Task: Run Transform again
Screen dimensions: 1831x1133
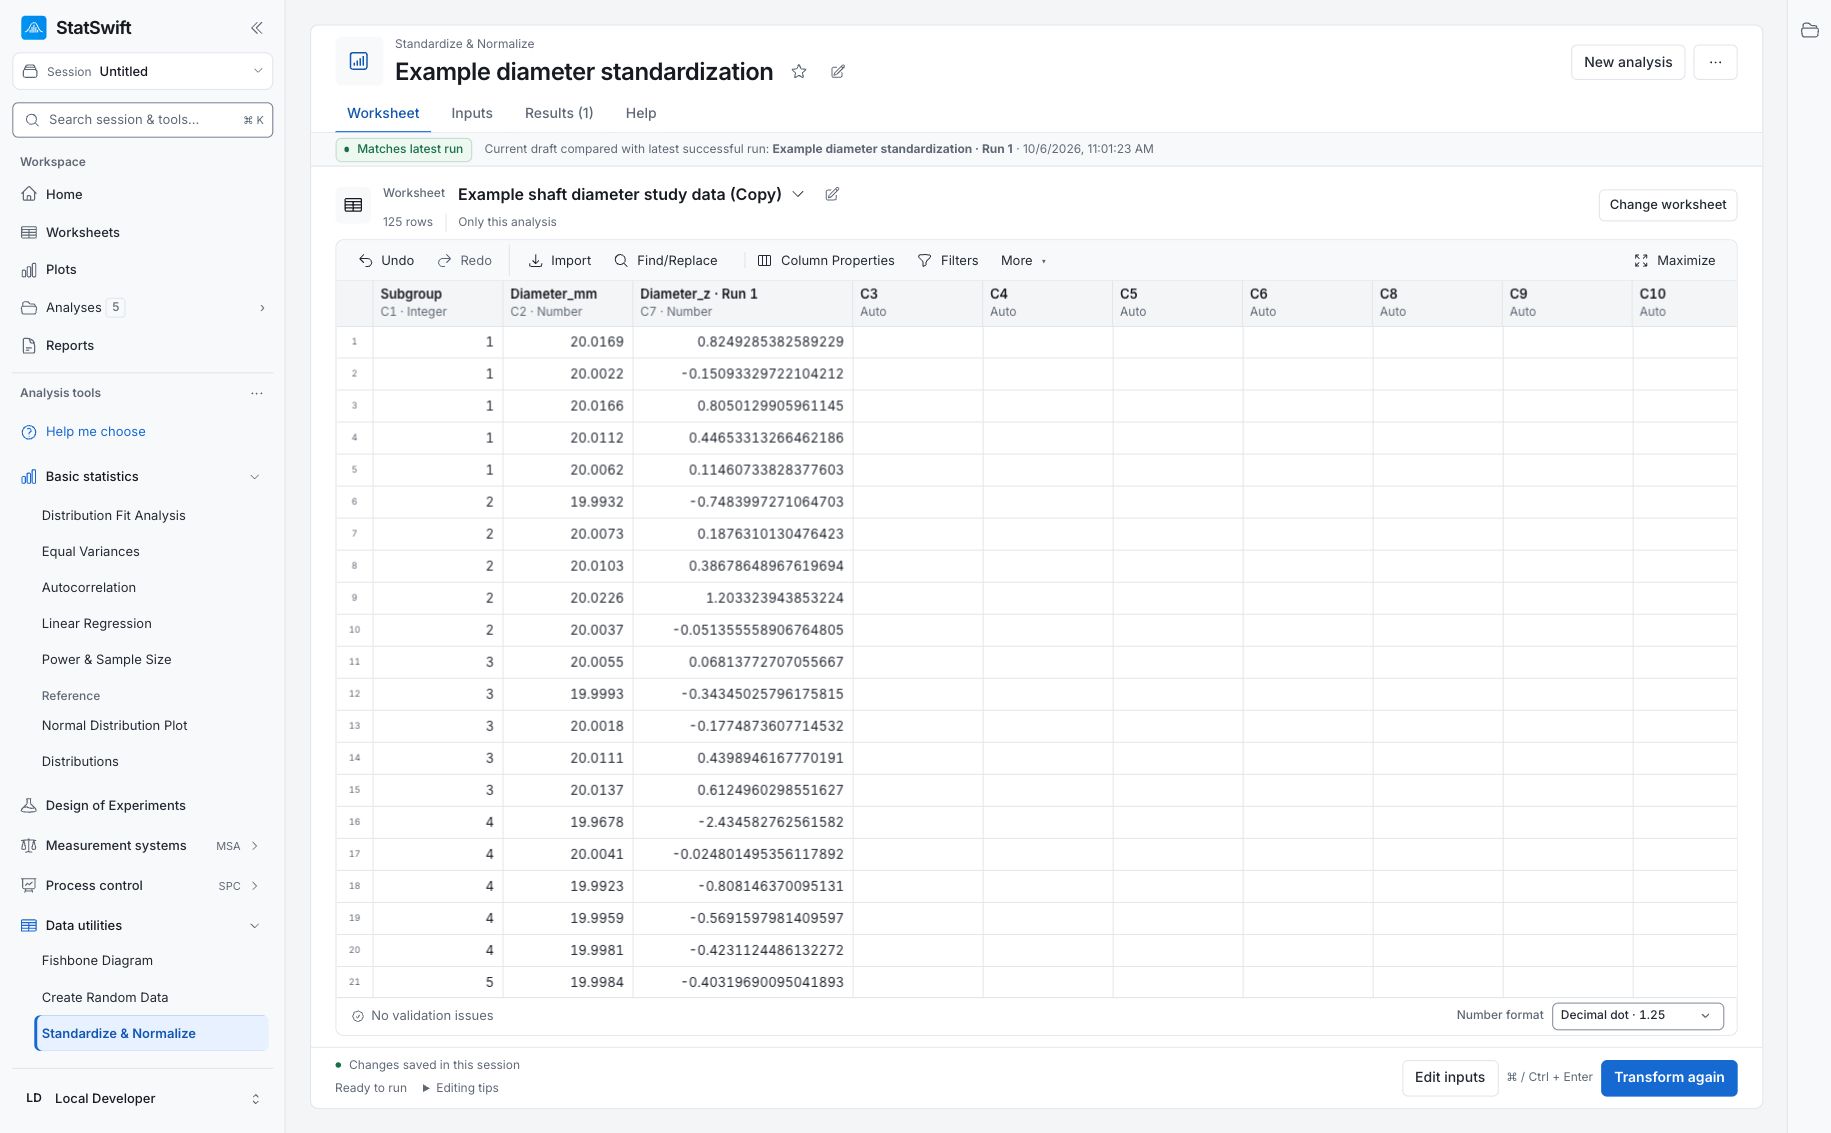Action: tap(1669, 1077)
